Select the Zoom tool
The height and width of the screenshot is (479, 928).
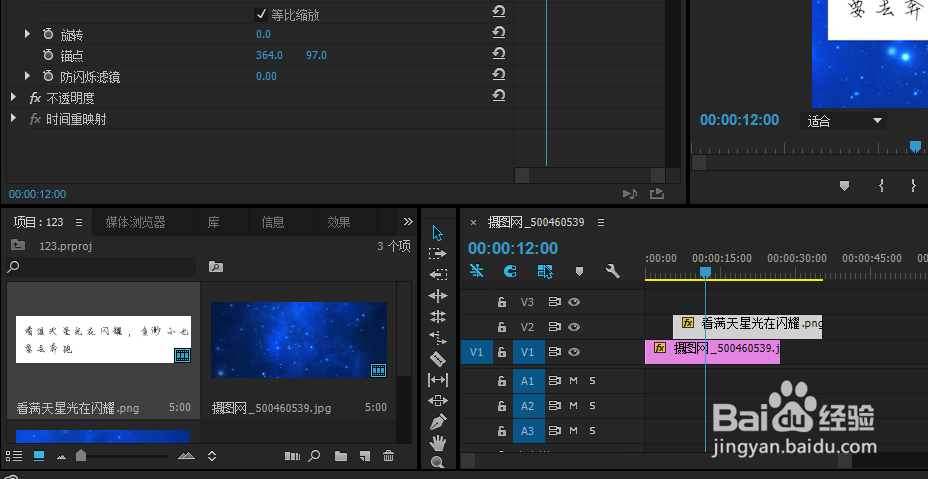tap(437, 462)
